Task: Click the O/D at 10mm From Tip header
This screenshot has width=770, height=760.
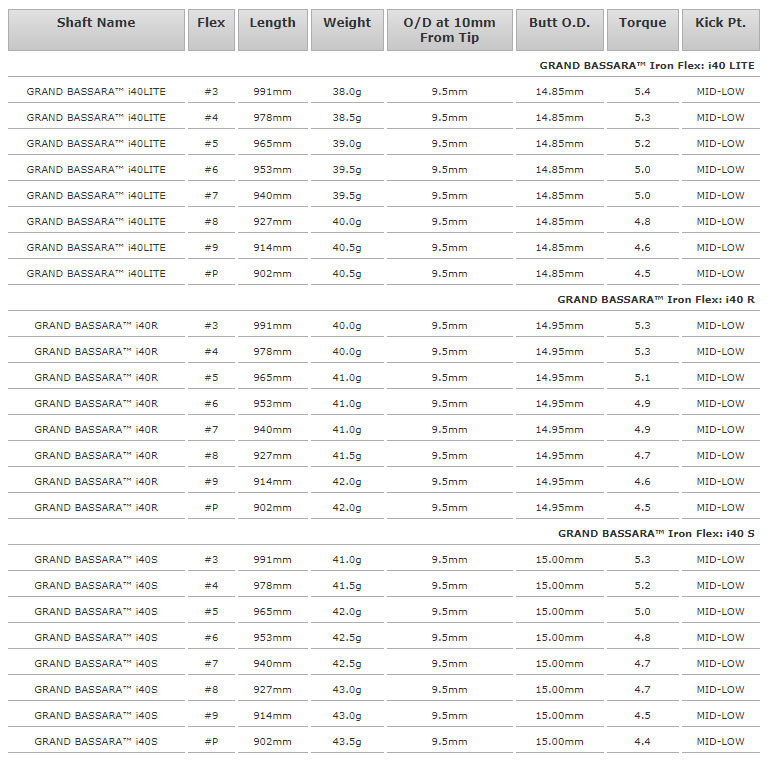Action: coord(449,30)
